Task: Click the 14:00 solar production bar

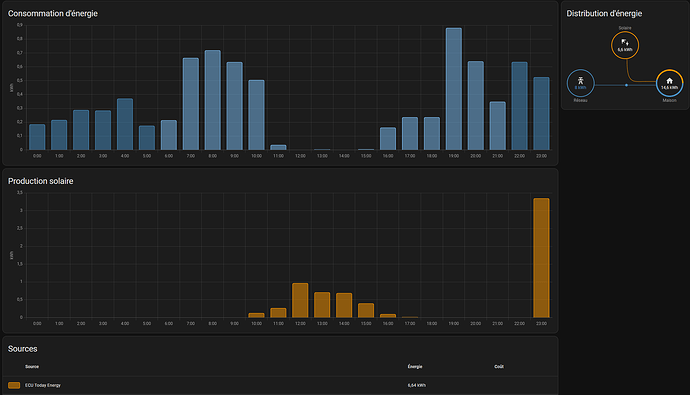Action: pos(344,305)
